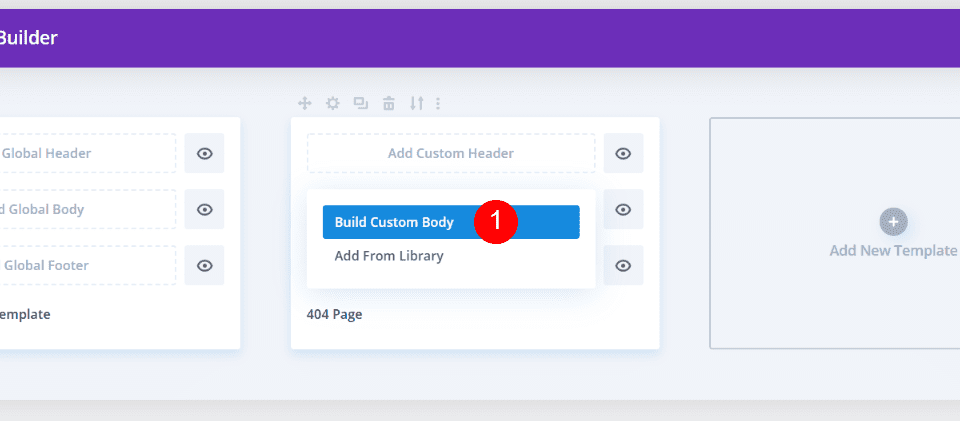Click the import/export arrows icon for 404 Page

[416, 103]
